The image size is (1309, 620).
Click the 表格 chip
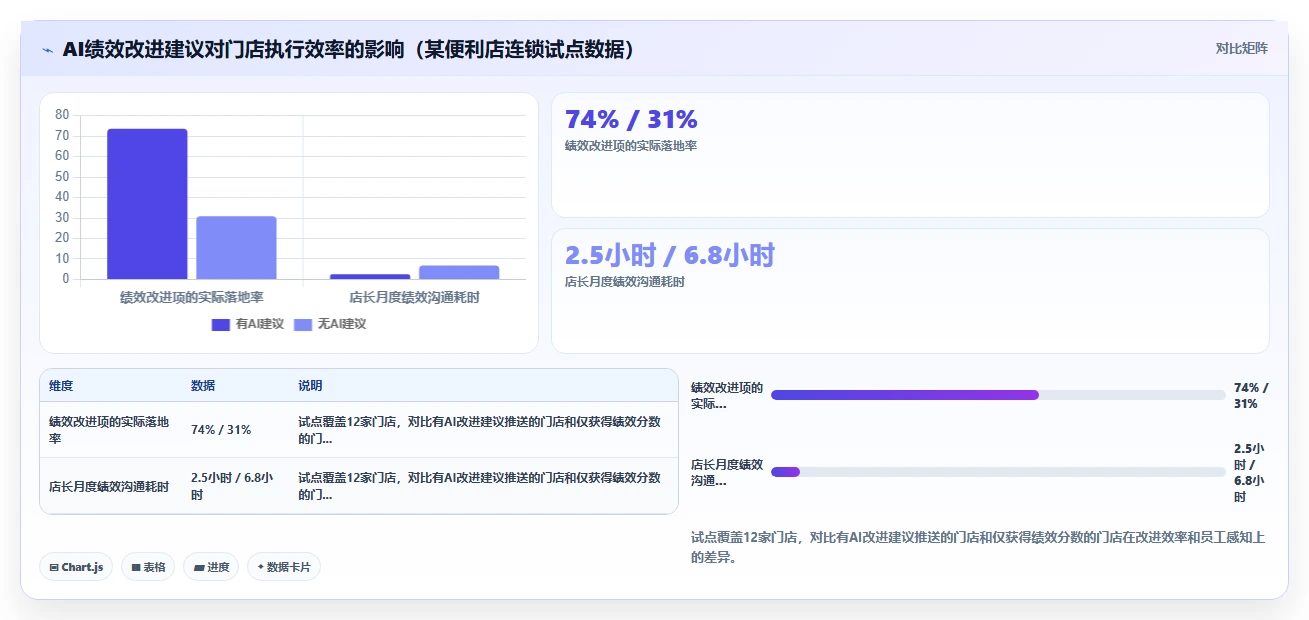pyautogui.click(x=148, y=567)
